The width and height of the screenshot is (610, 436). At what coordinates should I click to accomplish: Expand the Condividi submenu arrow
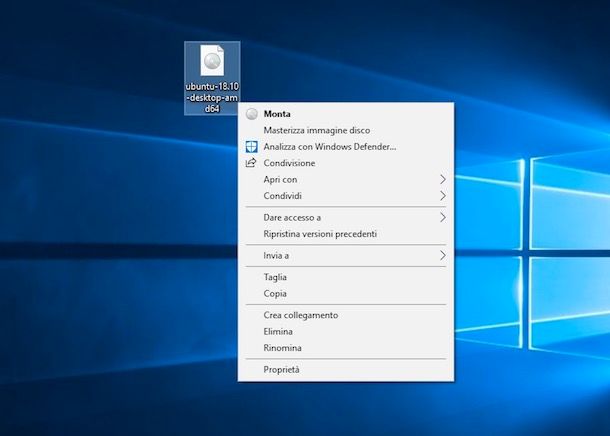[443, 196]
